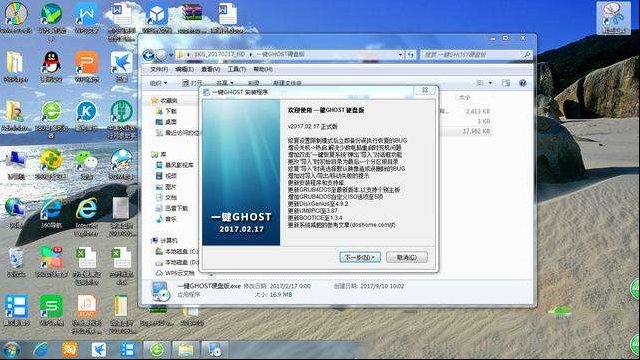Screen dimensions: 640x360
Task: Click the 取消(C) button in installer
Action: tap(407, 257)
